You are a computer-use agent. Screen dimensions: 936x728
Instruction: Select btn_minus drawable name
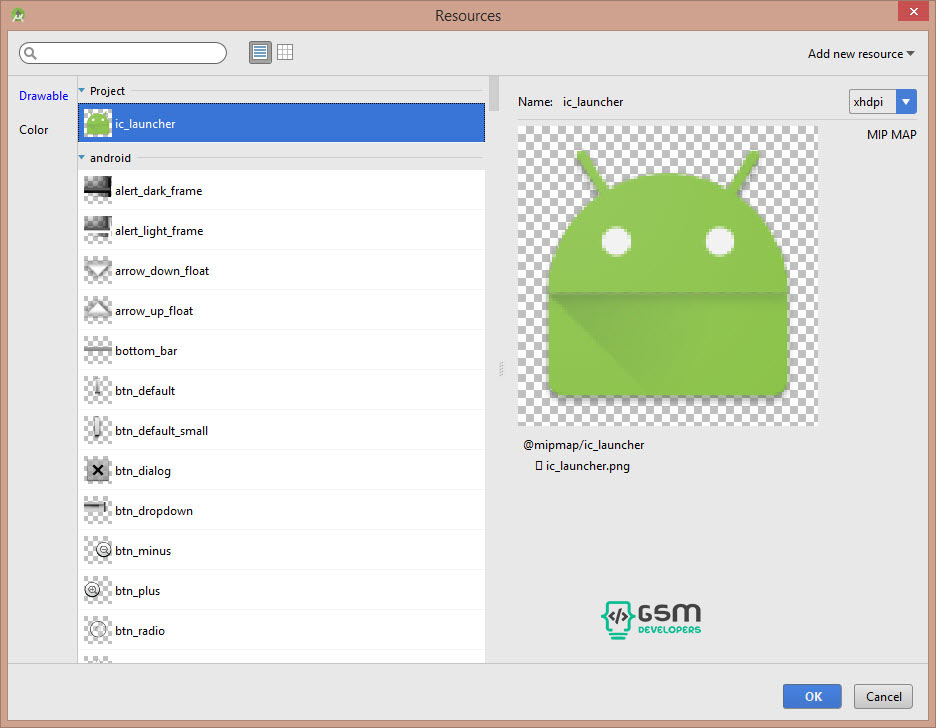pyautogui.click(x=143, y=551)
